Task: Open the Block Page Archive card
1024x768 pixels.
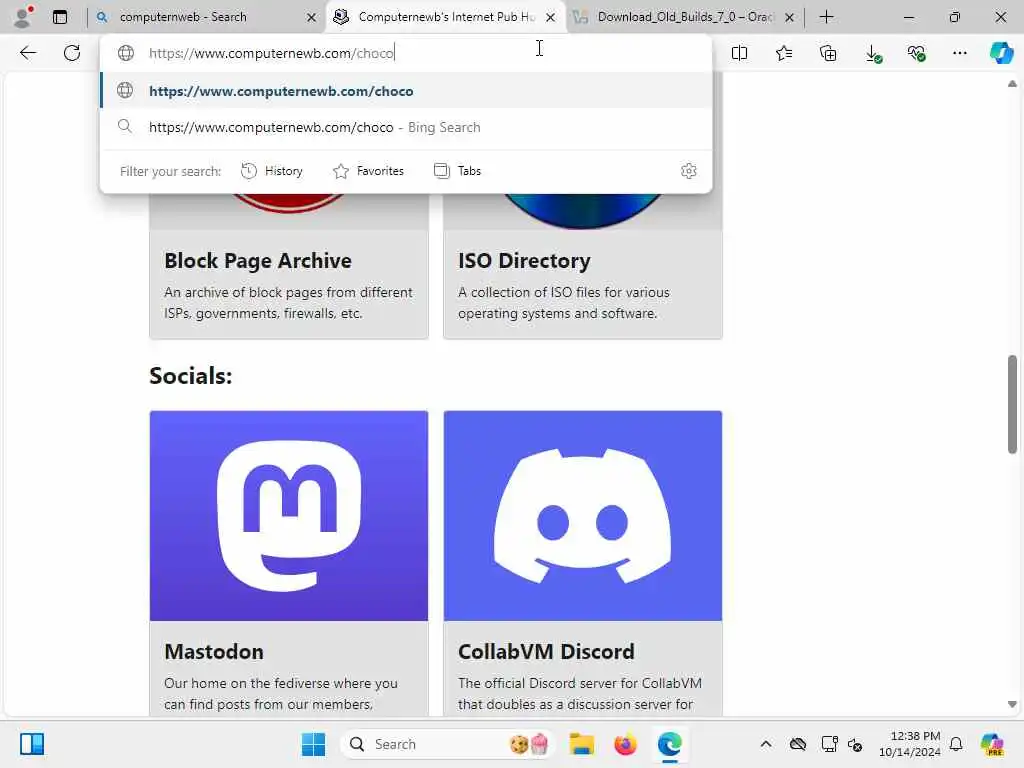Action: point(289,266)
